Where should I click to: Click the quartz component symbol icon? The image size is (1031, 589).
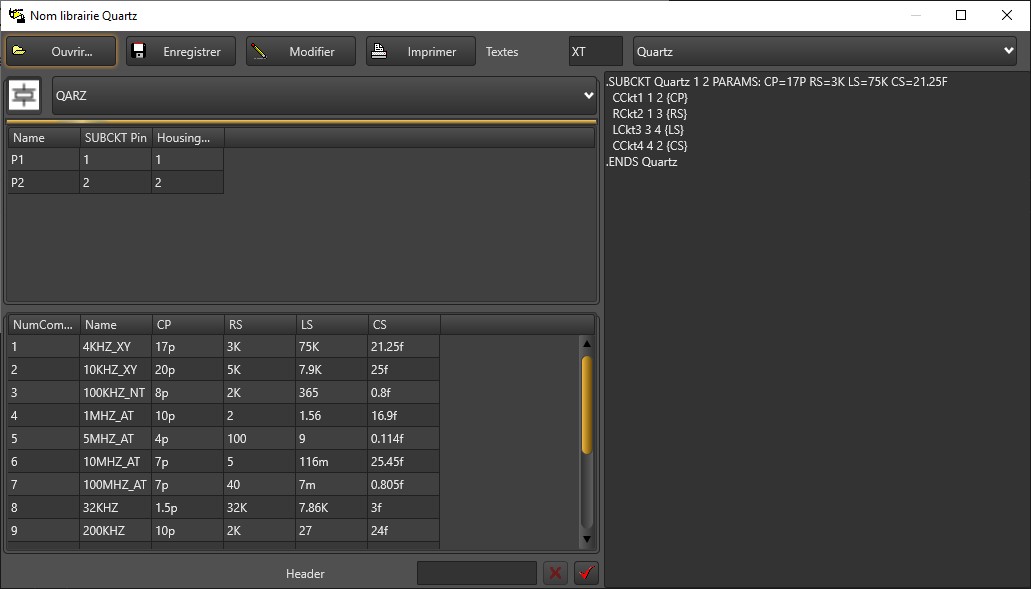(x=25, y=95)
